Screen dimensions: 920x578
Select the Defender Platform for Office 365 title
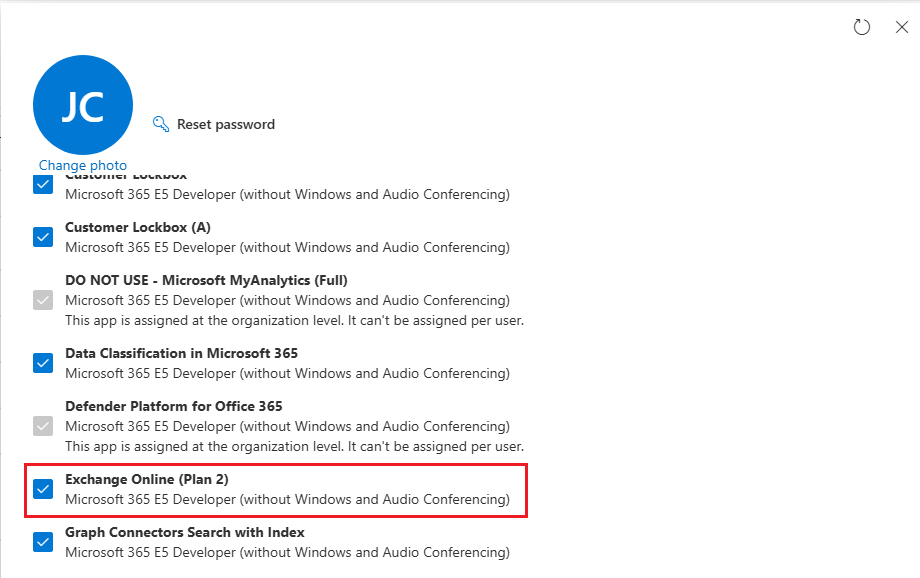pos(174,406)
